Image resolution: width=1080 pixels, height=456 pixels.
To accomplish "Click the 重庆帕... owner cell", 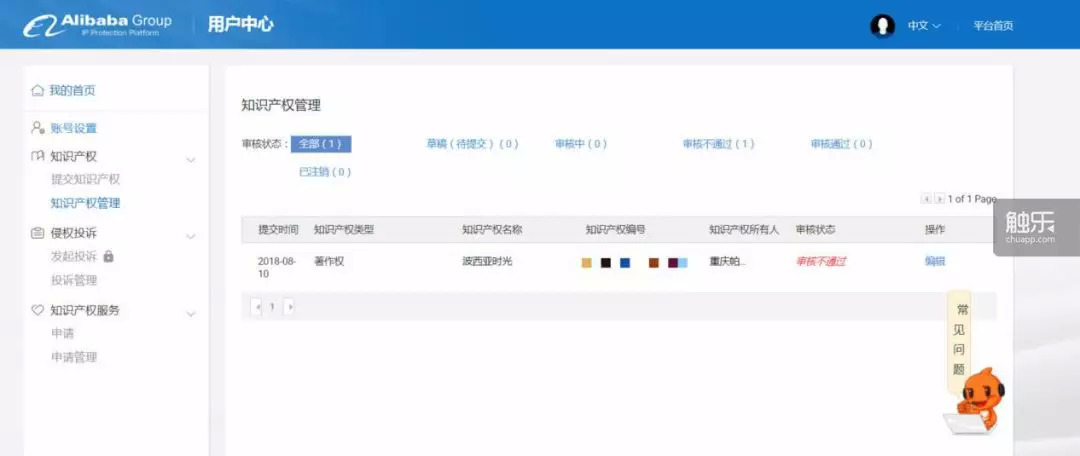I will coord(727,262).
